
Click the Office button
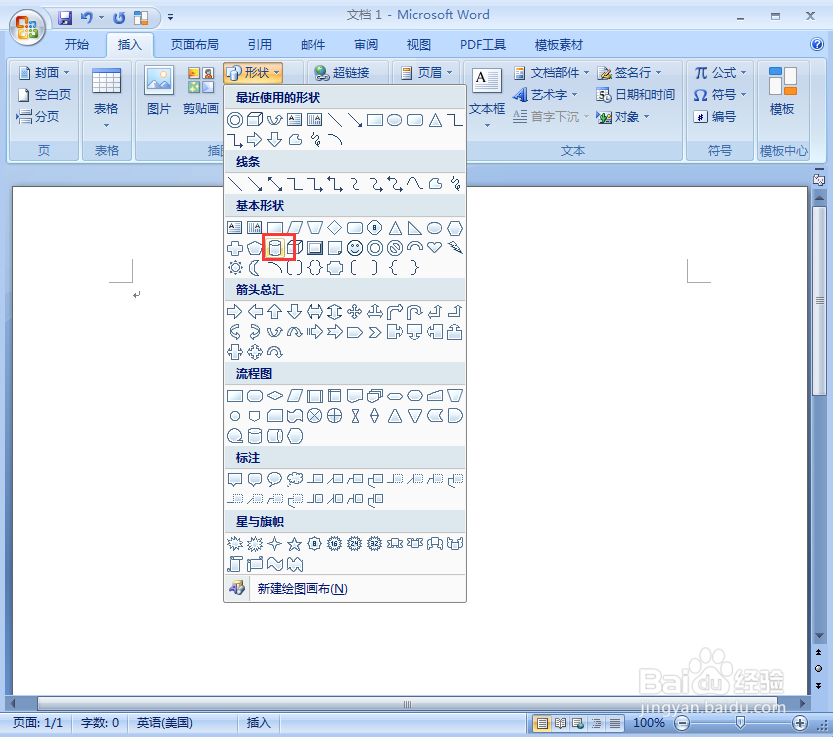click(x=27, y=27)
